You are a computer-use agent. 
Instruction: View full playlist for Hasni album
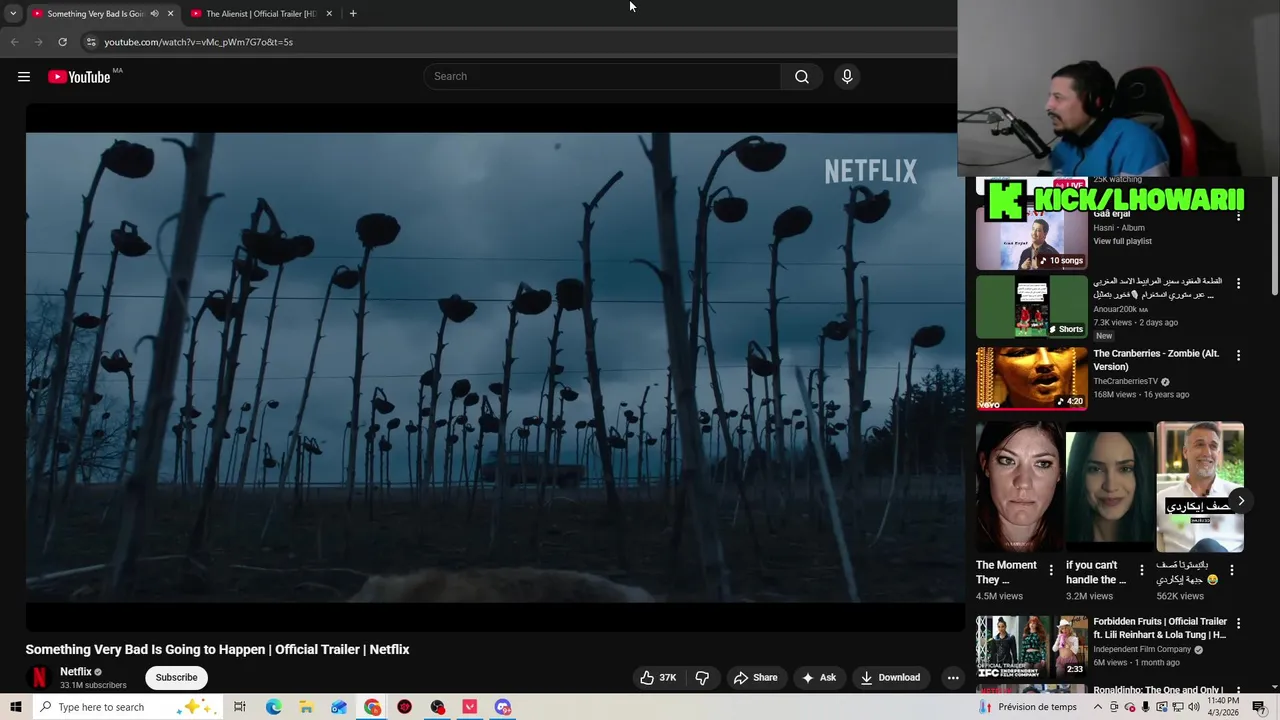tap(1122, 241)
